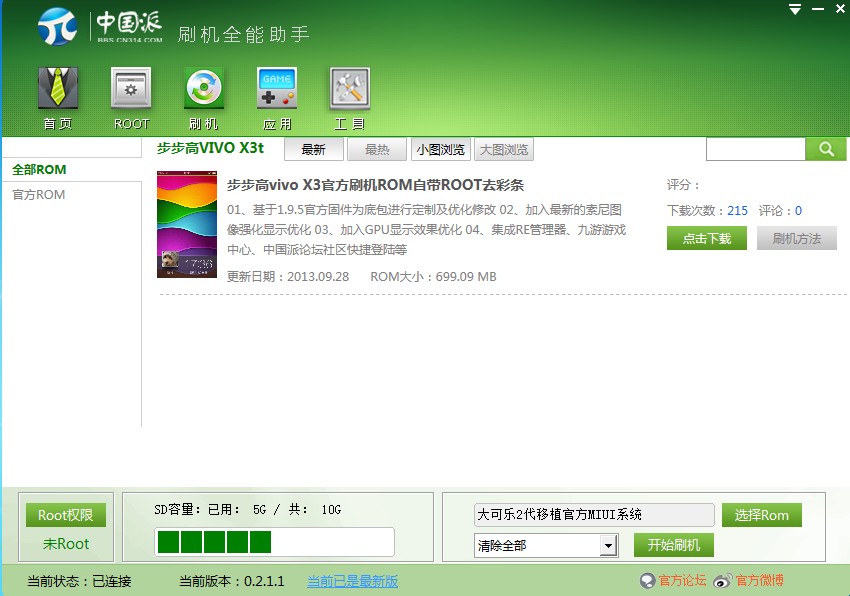Click the SD容量 usage text

pyautogui.click(x=247, y=510)
